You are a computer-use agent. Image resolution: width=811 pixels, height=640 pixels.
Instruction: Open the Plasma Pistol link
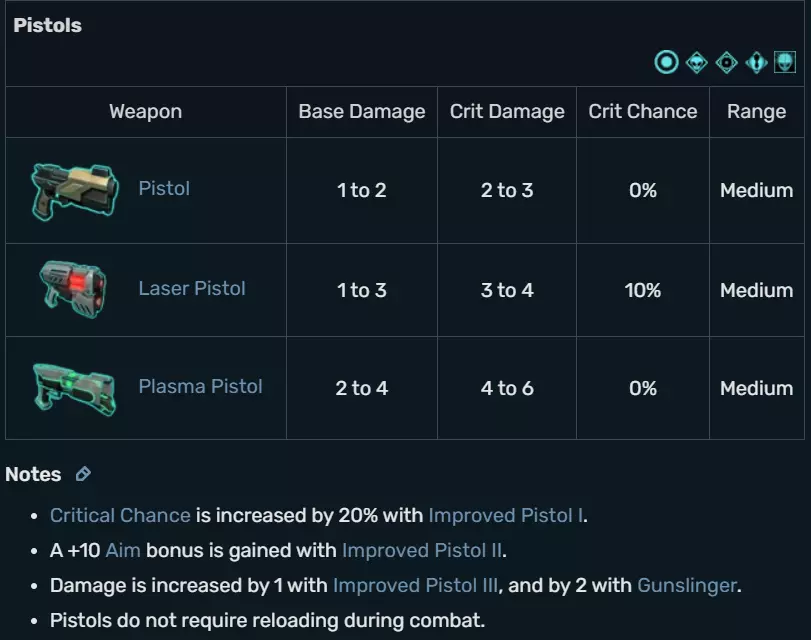(x=200, y=386)
